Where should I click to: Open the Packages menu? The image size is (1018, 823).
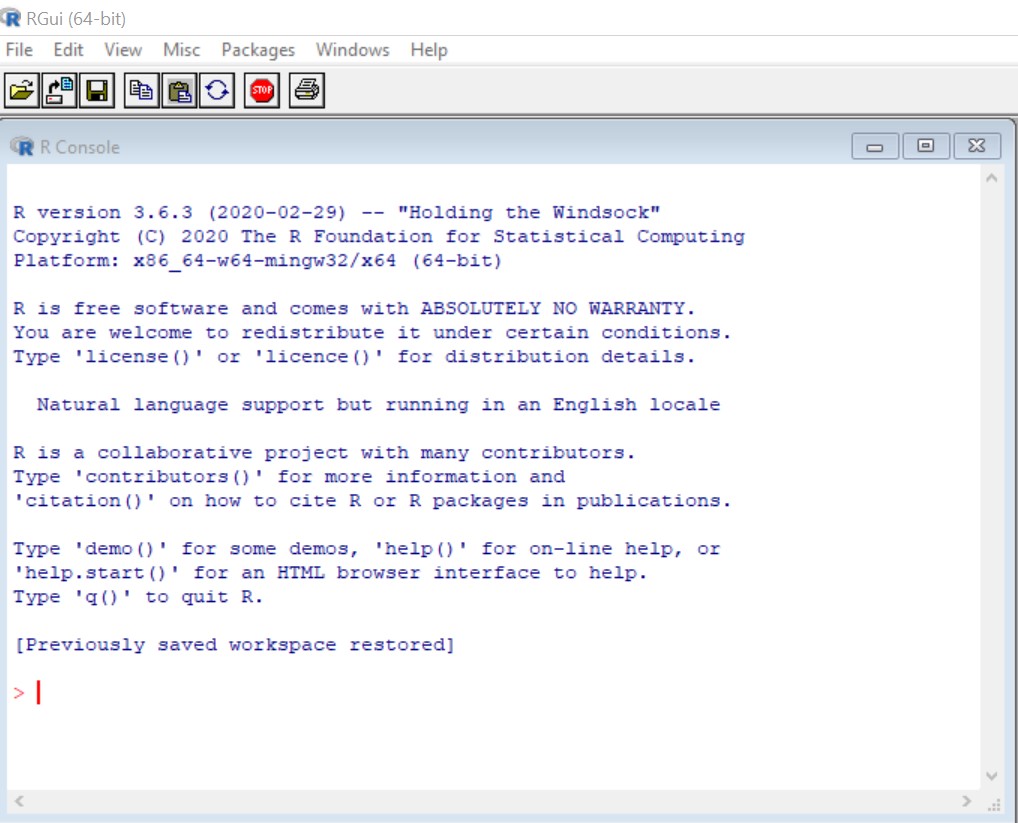(x=258, y=50)
